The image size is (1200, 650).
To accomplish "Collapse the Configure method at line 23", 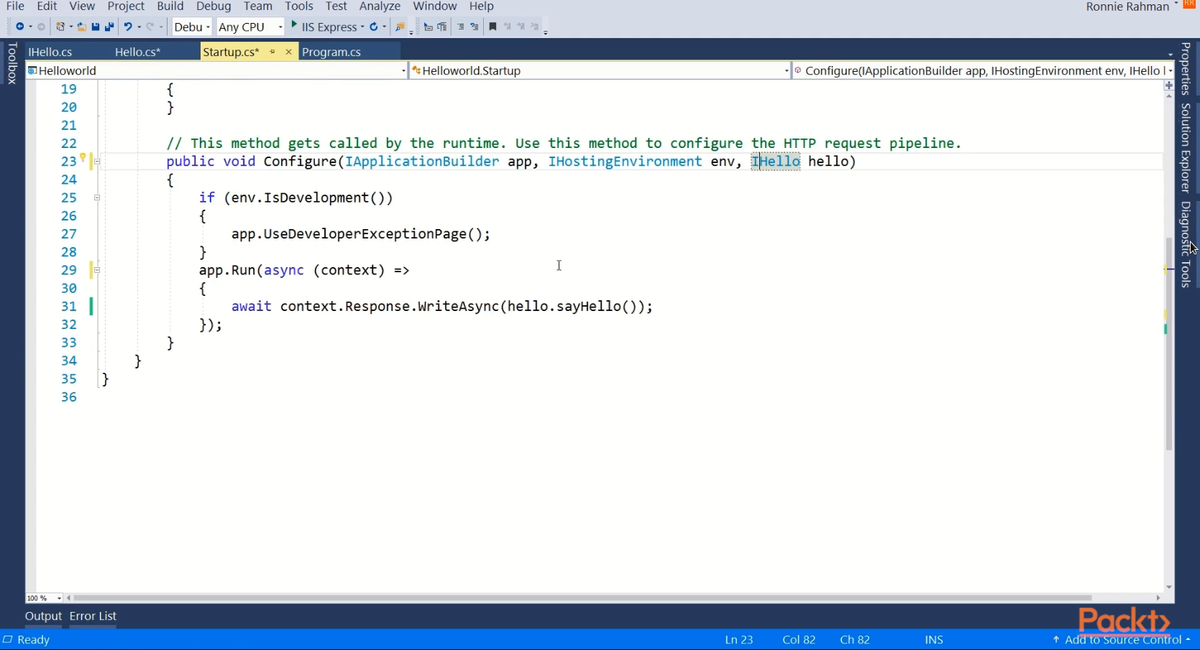I will click(x=97, y=161).
